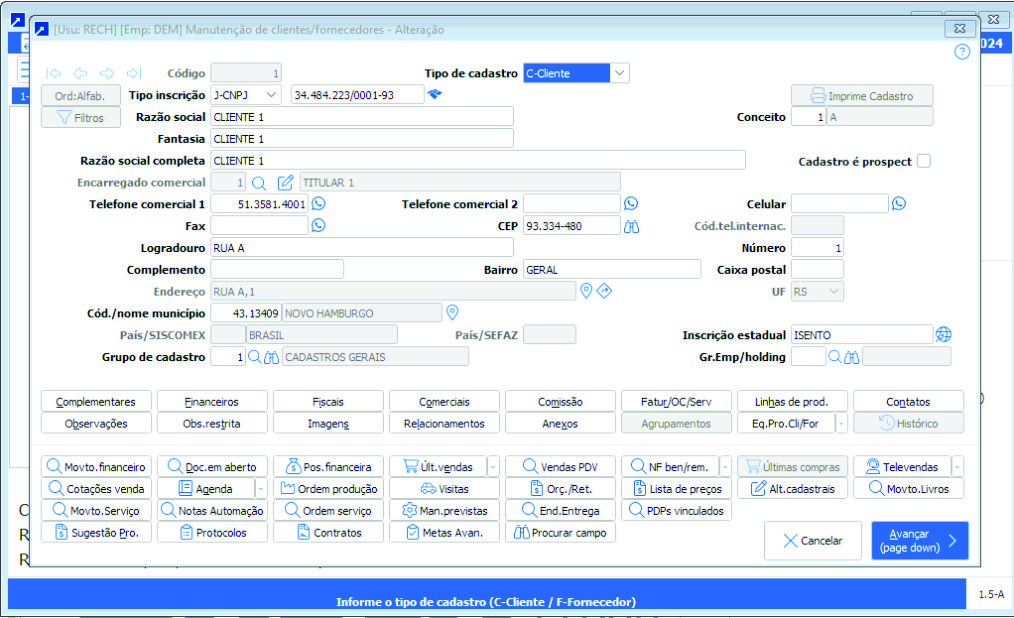Open the map pin icon next to Endereço
The height and width of the screenshot is (618, 1014).
coord(586,291)
